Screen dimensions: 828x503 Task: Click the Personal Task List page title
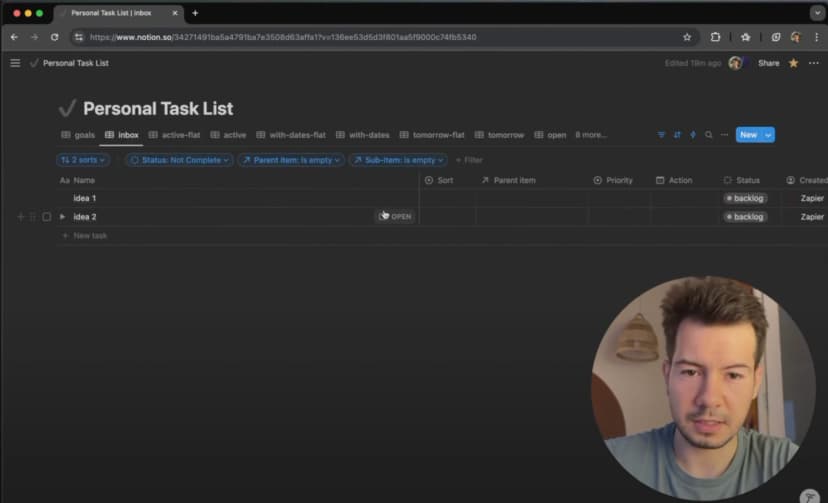point(158,109)
